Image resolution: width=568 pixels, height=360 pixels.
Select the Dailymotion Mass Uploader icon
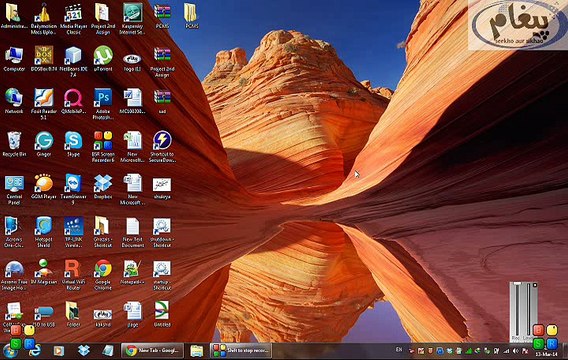point(44,18)
